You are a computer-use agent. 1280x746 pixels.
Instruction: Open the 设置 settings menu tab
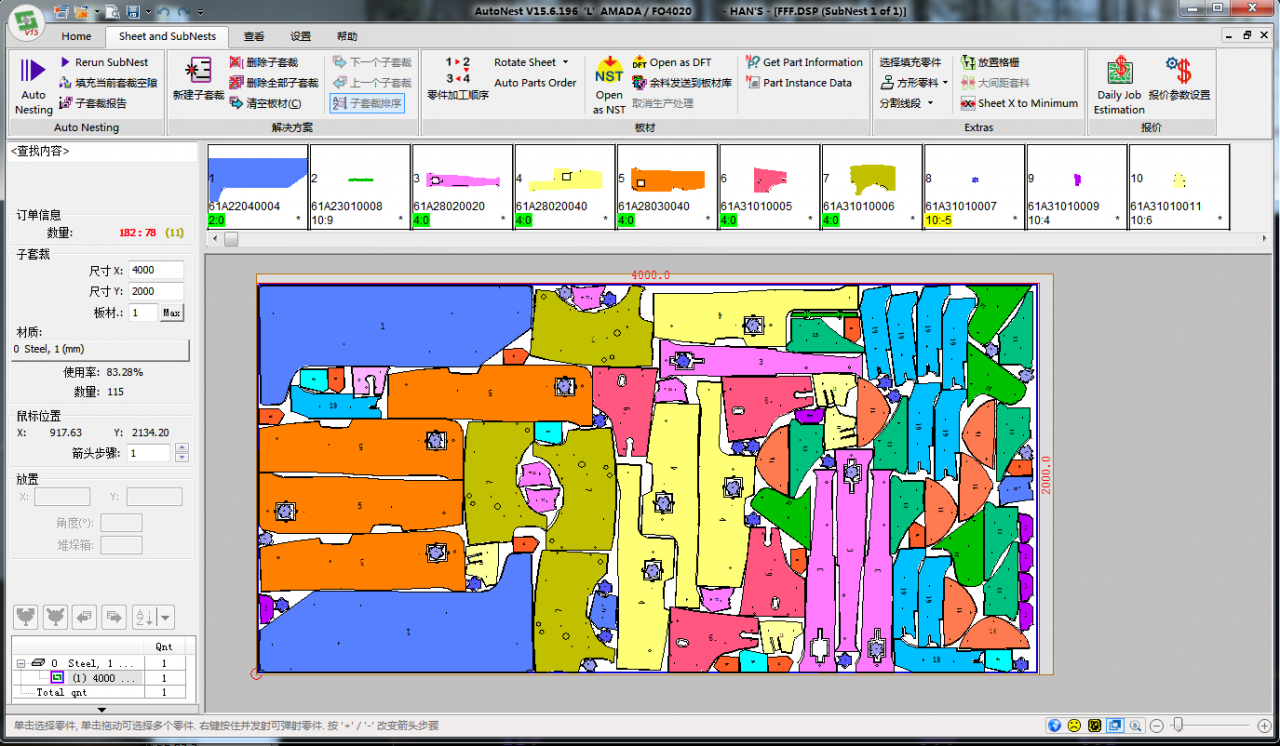pyautogui.click(x=300, y=36)
